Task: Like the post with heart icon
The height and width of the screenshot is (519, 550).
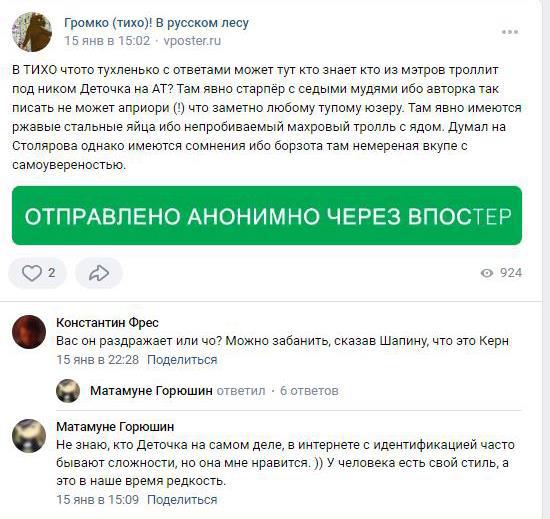Action: coord(37,273)
